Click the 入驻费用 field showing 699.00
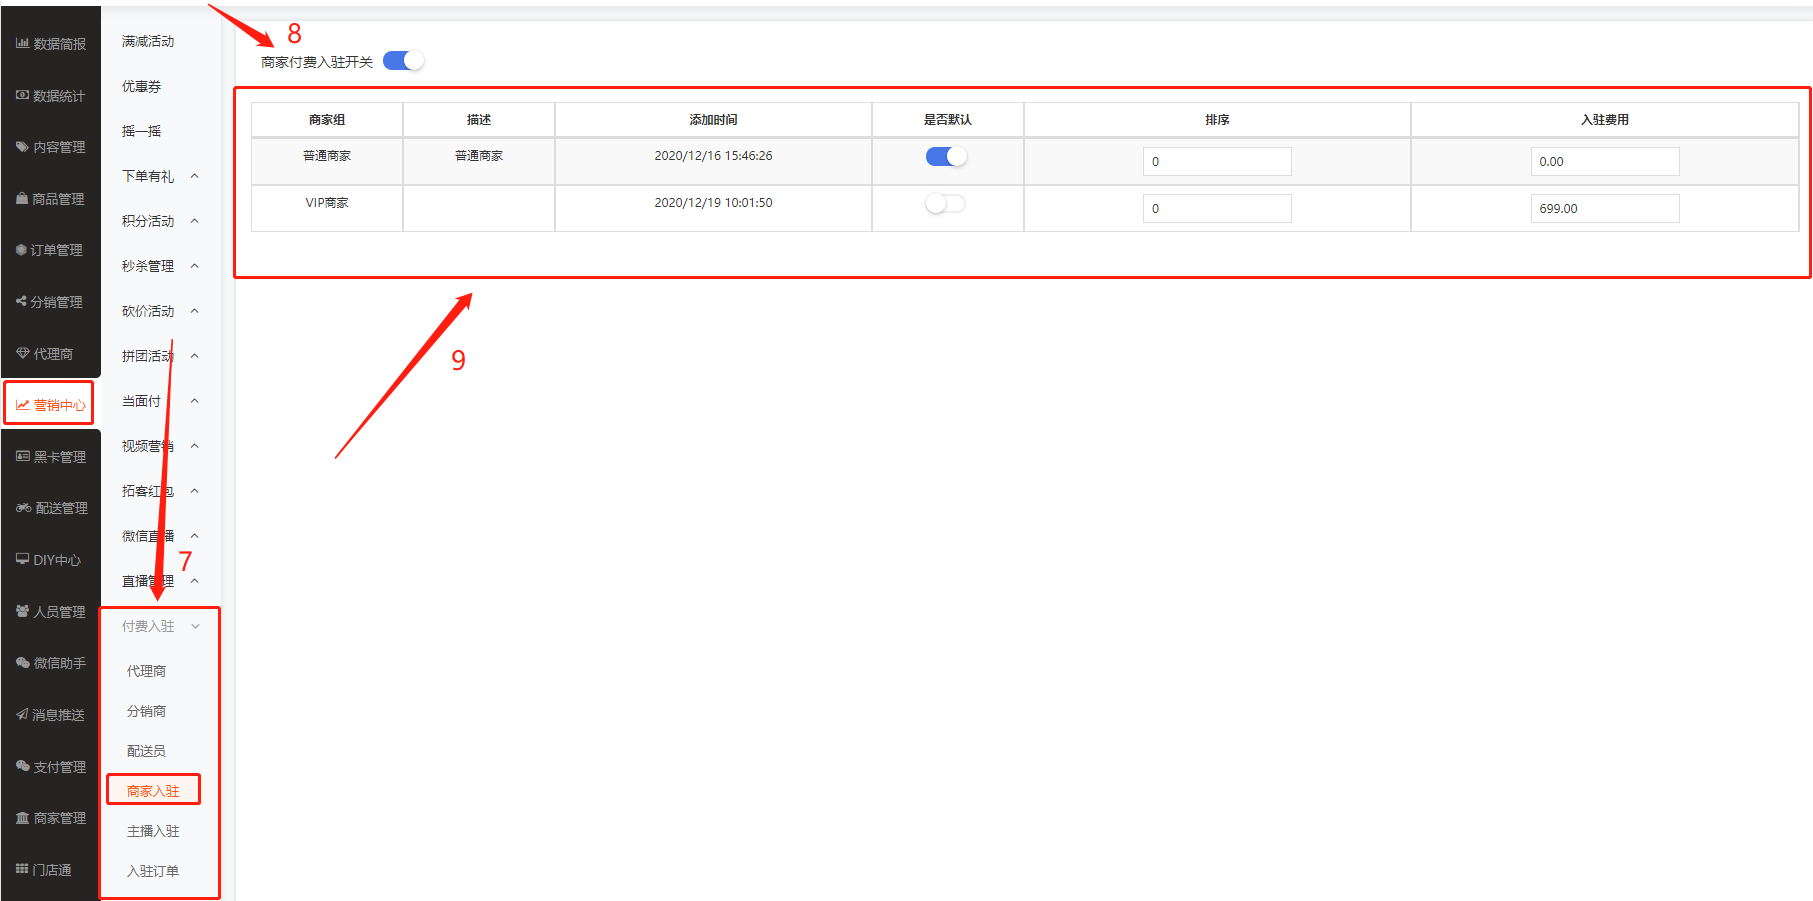 click(1604, 208)
